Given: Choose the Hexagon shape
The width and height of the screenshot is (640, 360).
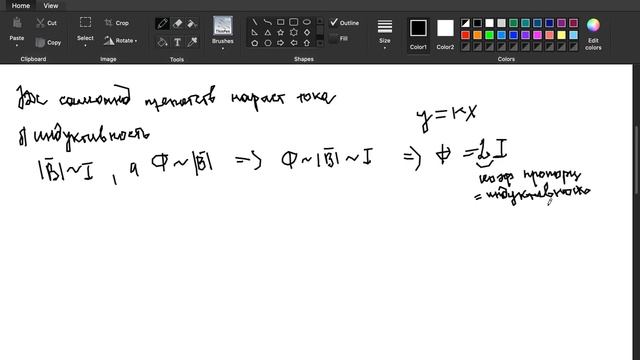Looking at the screenshot, I should (x=267, y=42).
